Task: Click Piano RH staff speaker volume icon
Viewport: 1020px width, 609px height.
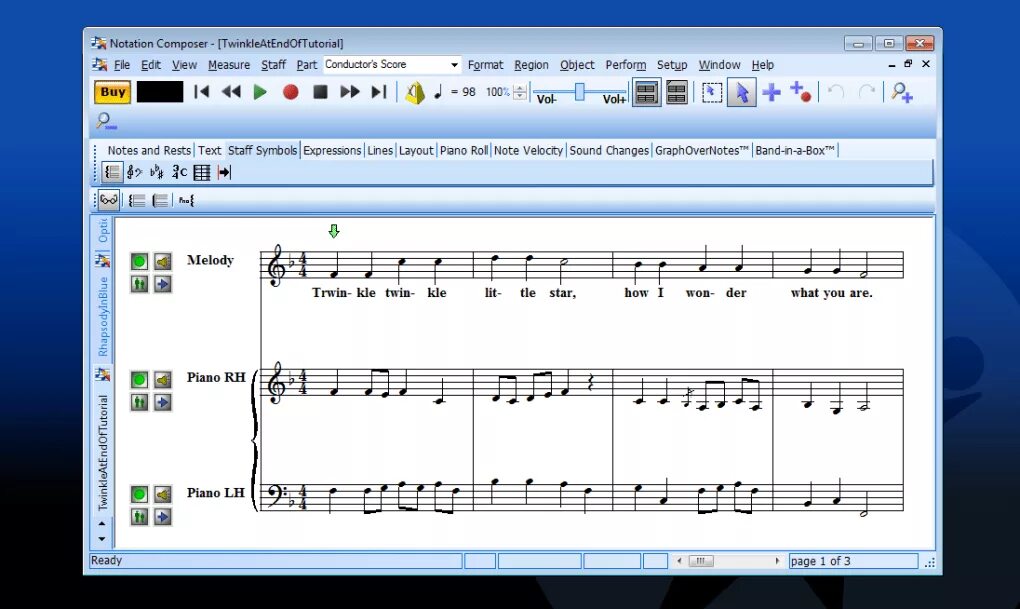Action: coord(163,379)
